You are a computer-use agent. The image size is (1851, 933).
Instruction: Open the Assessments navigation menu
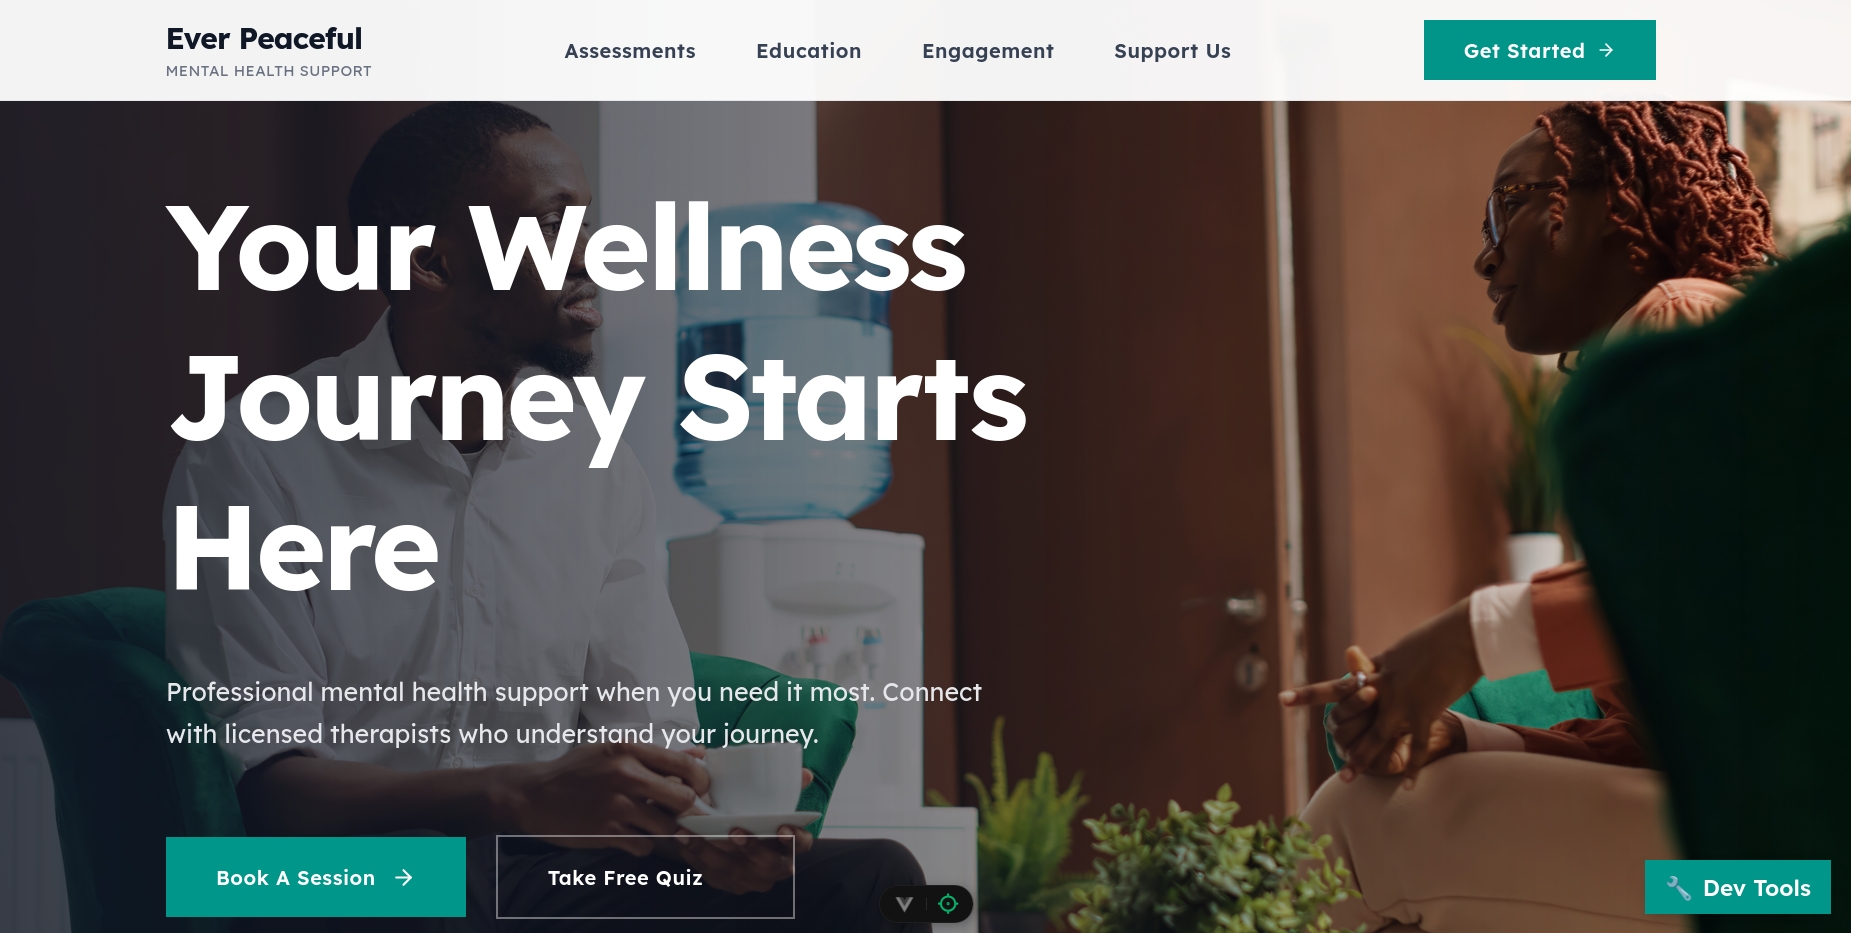pos(630,51)
